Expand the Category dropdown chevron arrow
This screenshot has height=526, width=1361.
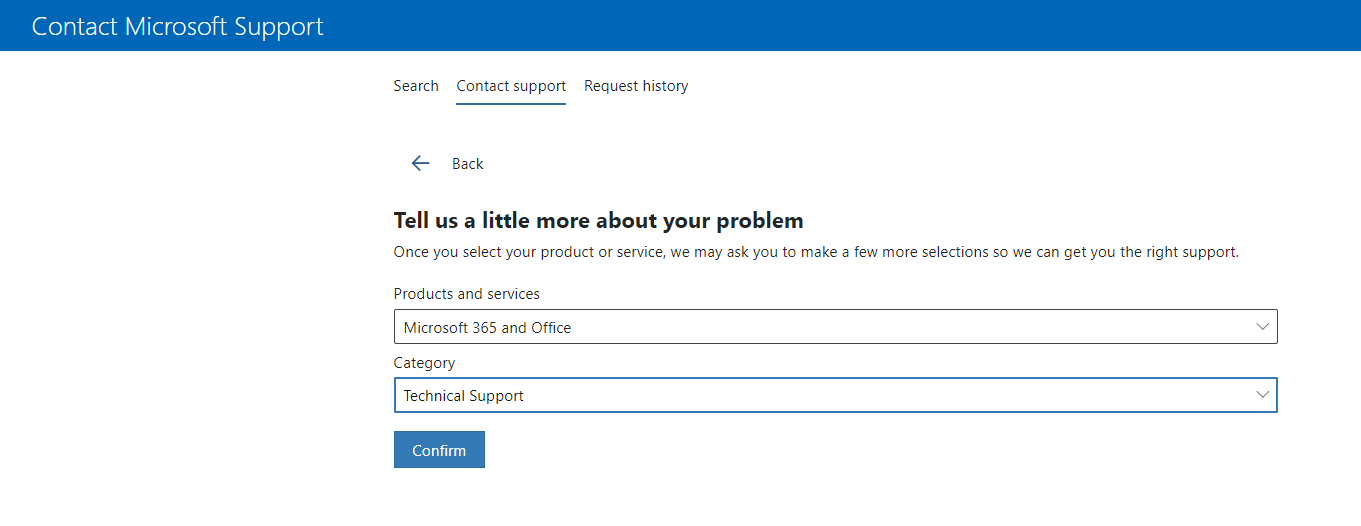[1263, 395]
